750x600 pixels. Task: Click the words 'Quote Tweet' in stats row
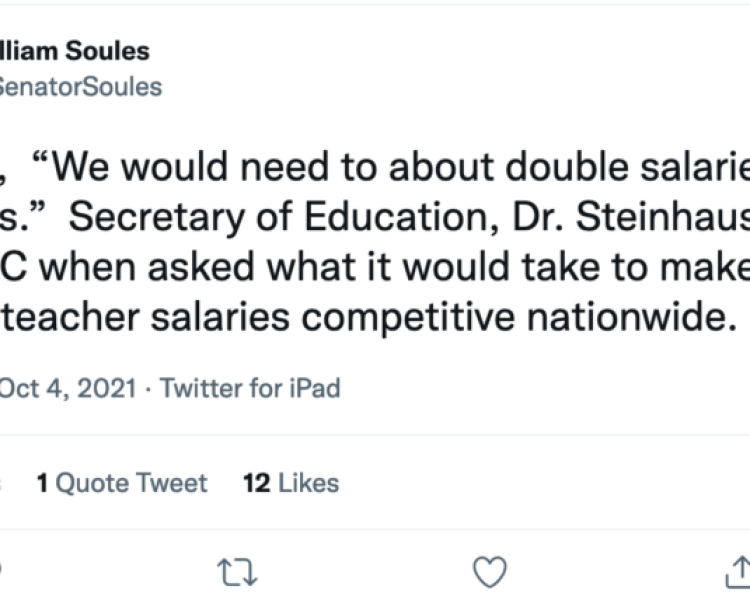pyautogui.click(x=131, y=484)
